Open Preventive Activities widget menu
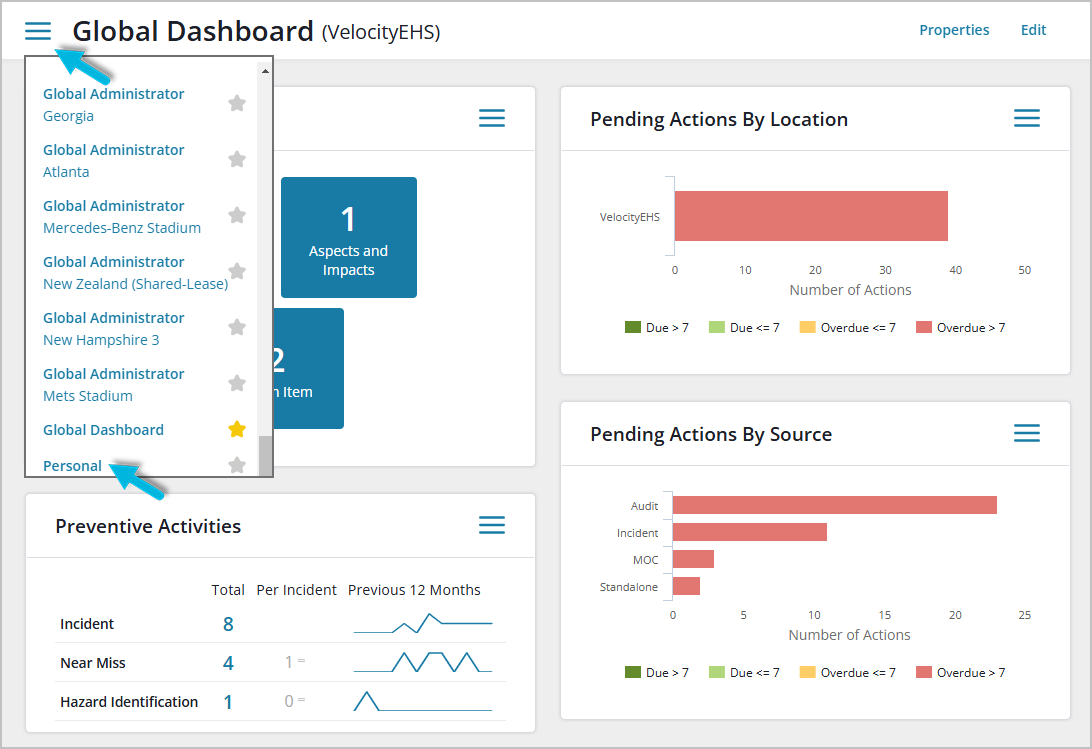The height and width of the screenshot is (749, 1092). click(492, 525)
